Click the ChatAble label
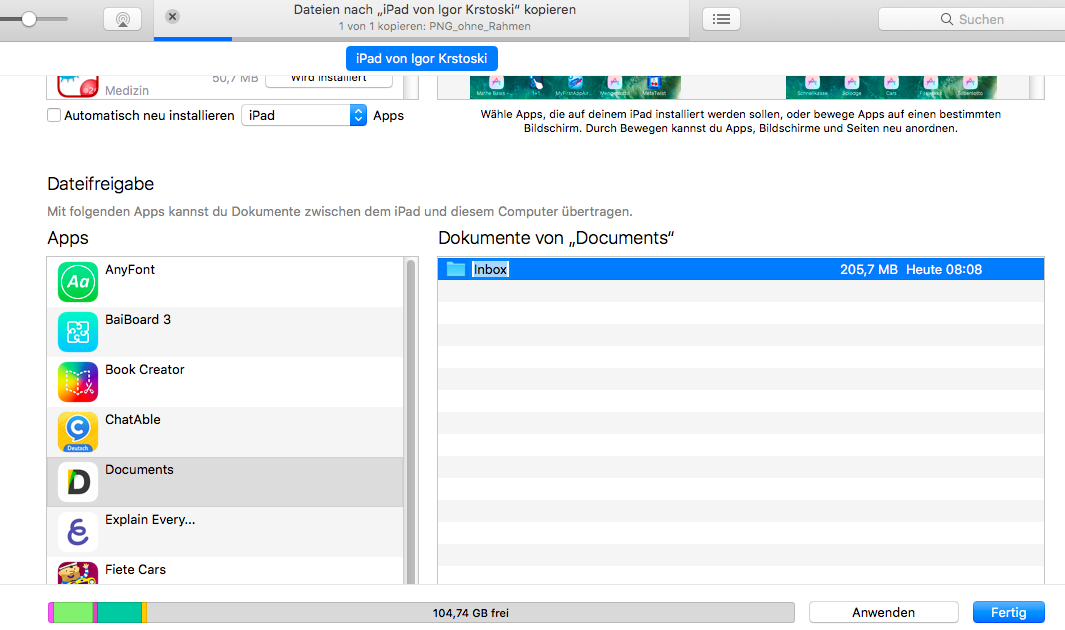 point(133,420)
